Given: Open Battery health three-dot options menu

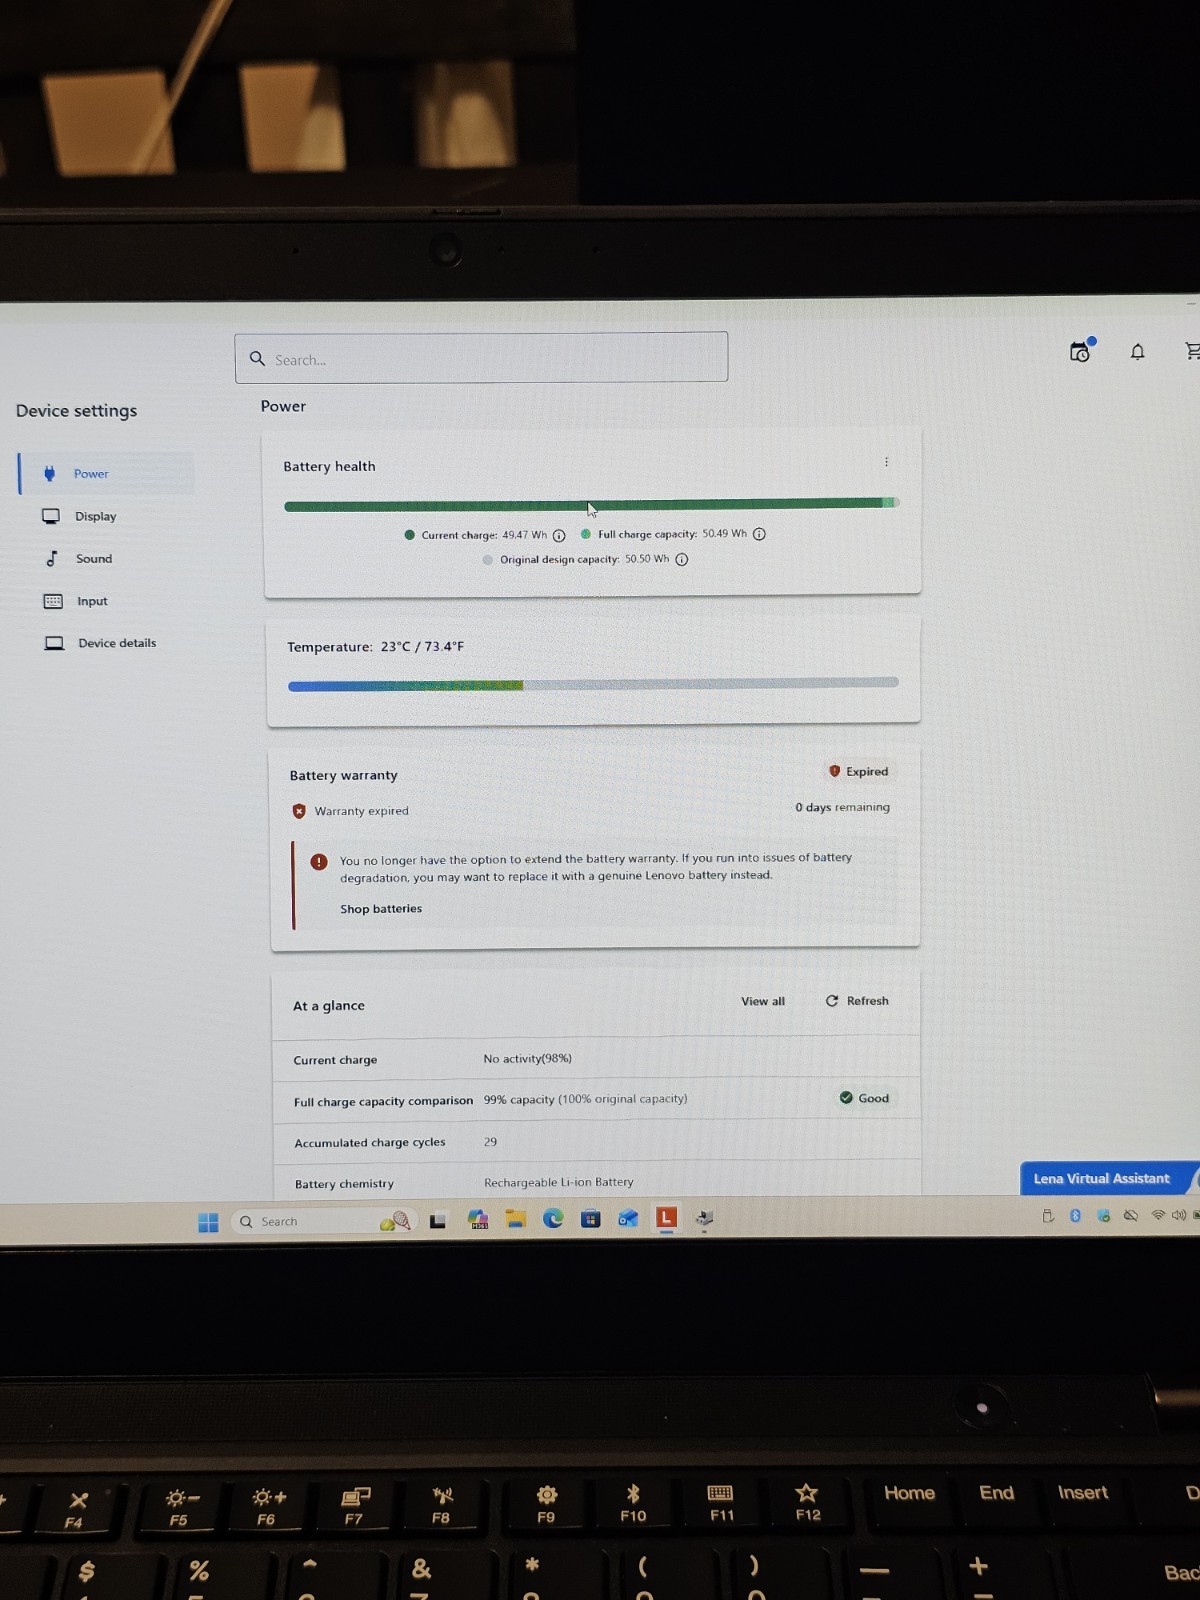Looking at the screenshot, I should [x=886, y=462].
